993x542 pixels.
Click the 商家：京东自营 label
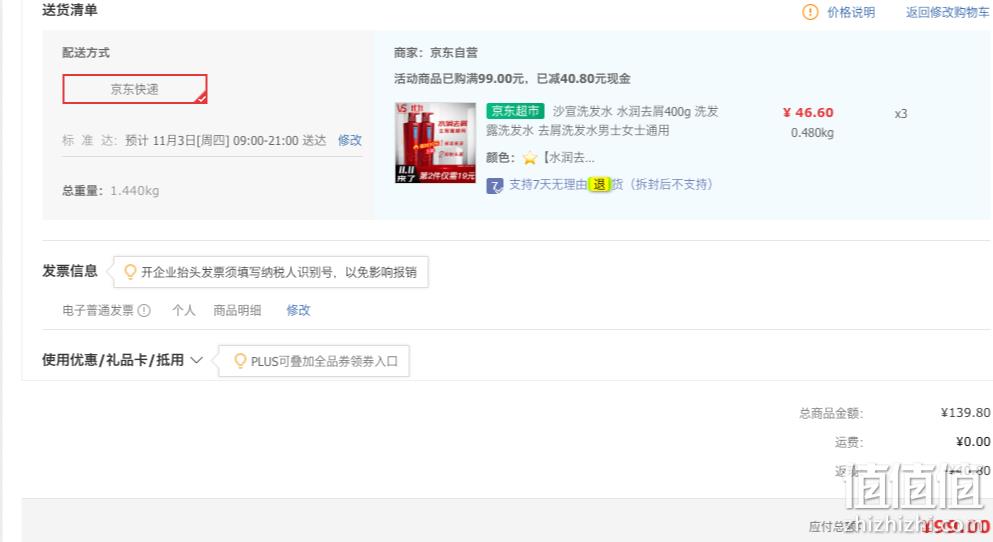pyautogui.click(x=436, y=53)
